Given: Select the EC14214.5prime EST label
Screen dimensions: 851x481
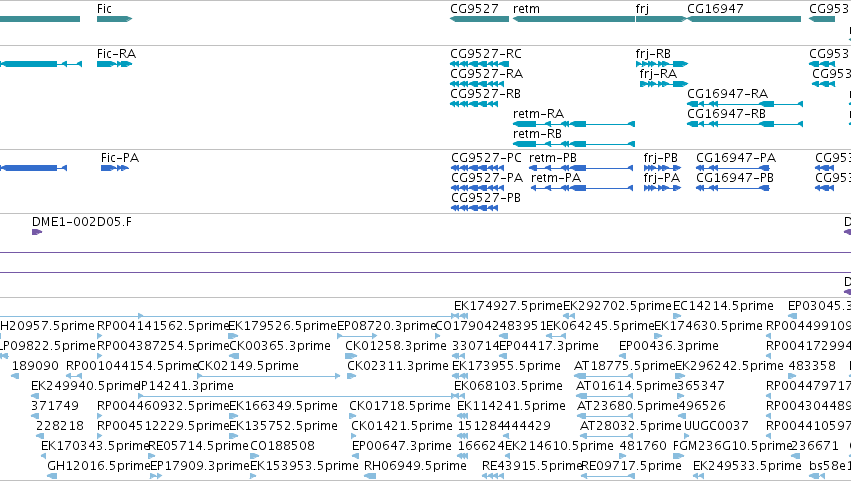Looking at the screenshot, I should (x=723, y=306).
